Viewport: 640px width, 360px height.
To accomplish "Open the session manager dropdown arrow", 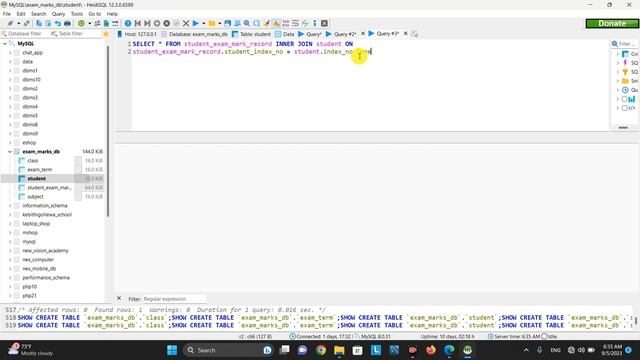I will [x=18, y=23].
